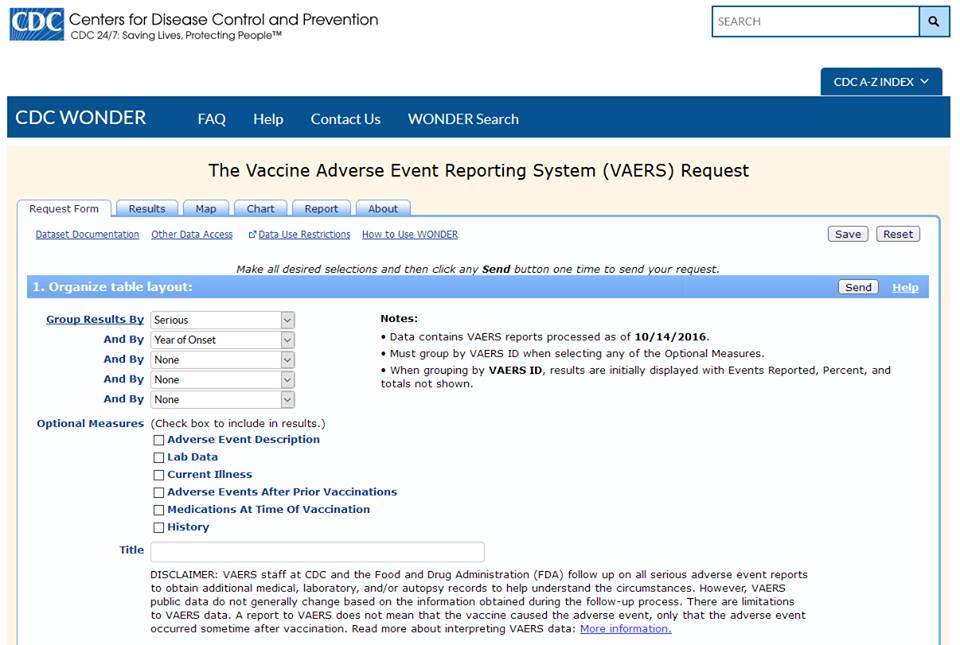
Task: Click the Adverse Event Description label
Action: (x=243, y=439)
